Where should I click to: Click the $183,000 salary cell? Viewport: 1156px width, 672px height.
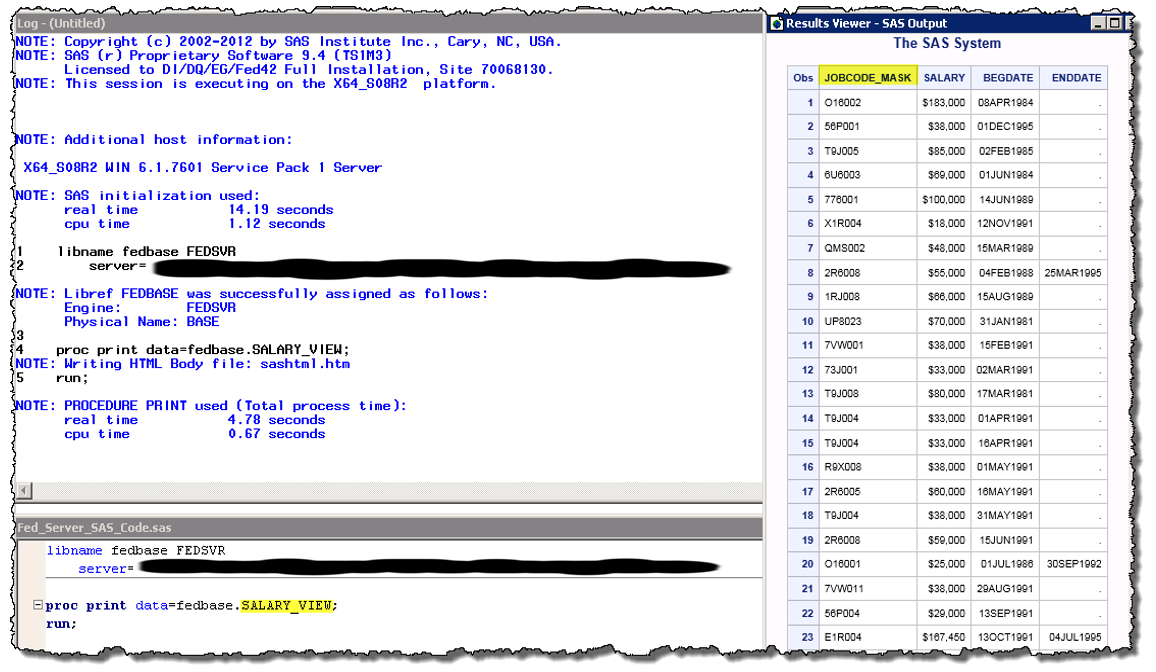(x=943, y=102)
